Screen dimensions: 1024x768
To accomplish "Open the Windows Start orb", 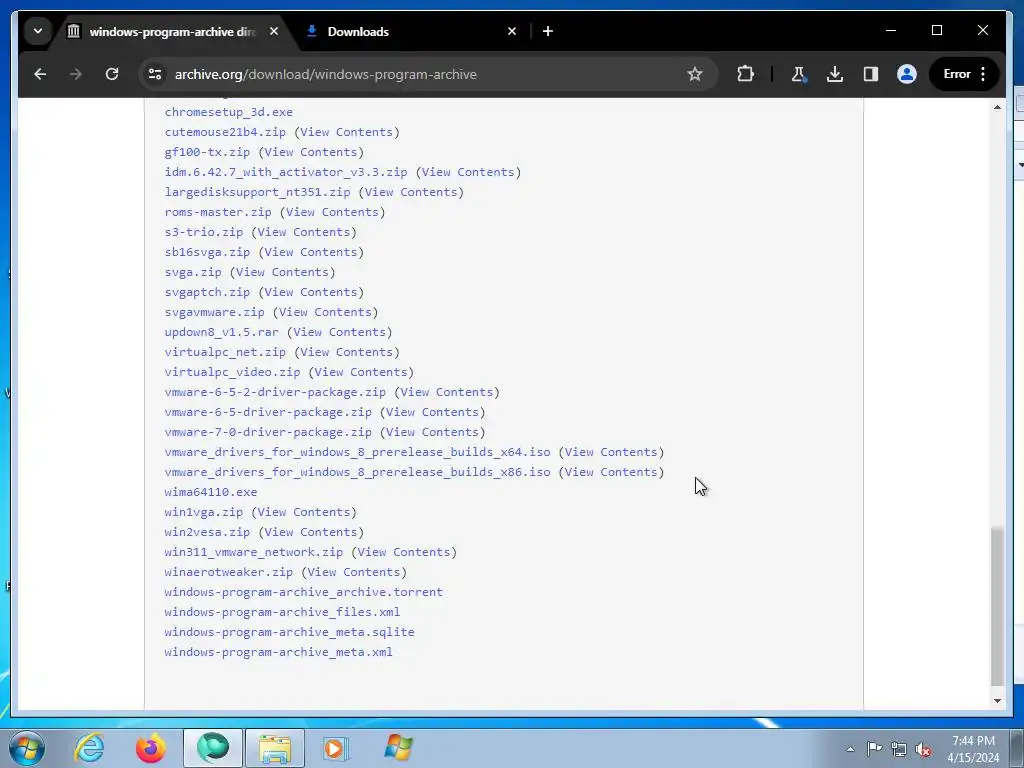I will (x=27, y=748).
